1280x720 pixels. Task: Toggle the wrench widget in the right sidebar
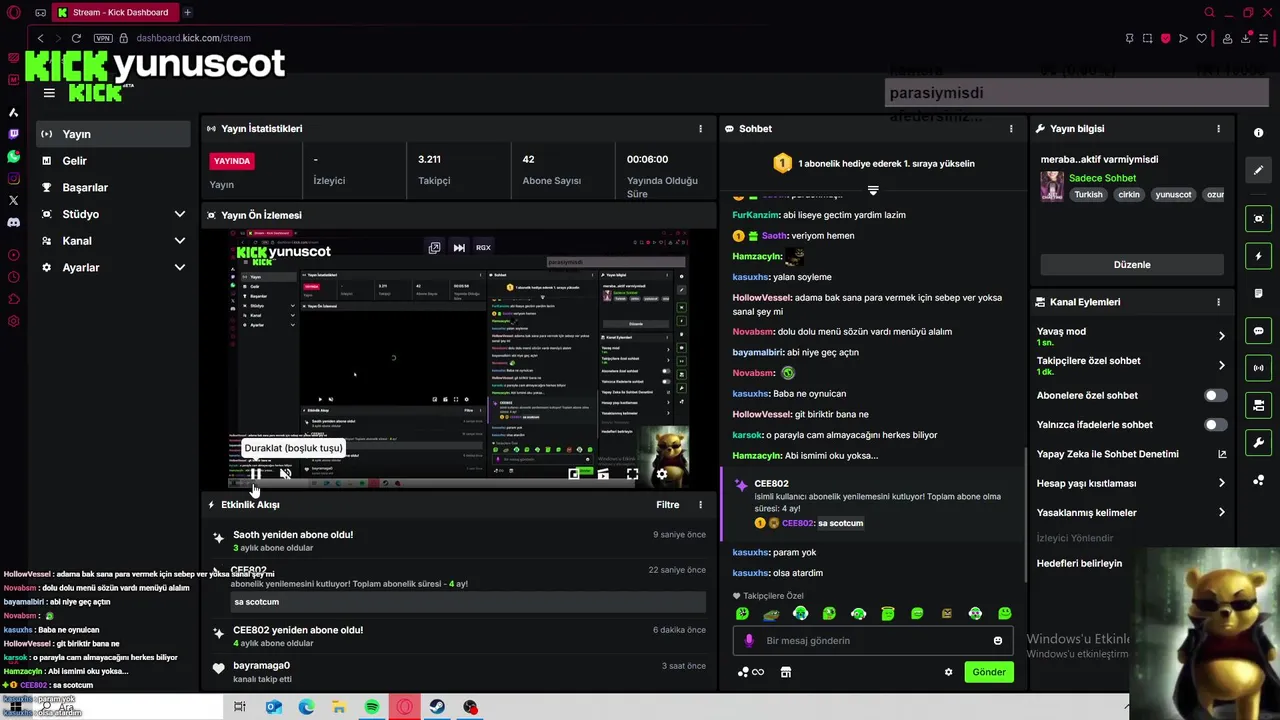tap(1258, 442)
